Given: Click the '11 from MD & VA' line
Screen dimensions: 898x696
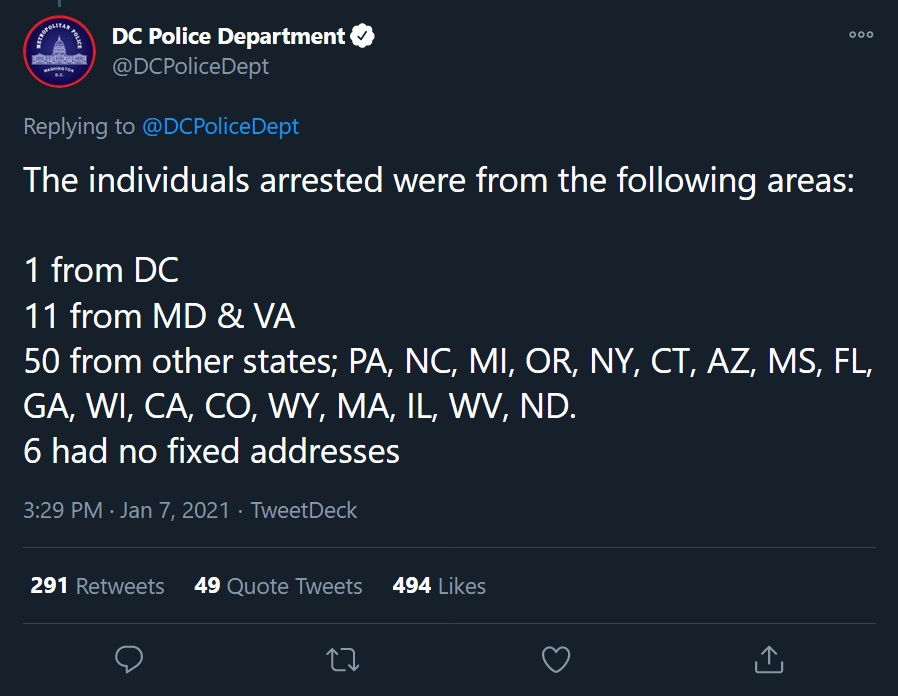Looking at the screenshot, I should point(159,316).
